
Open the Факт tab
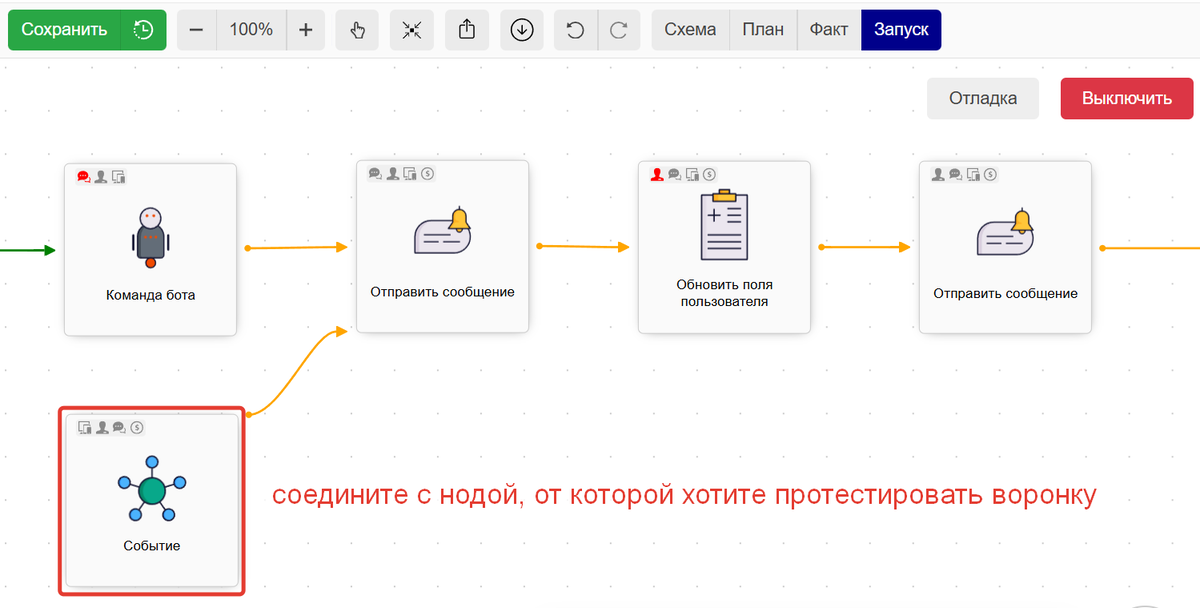[829, 30]
